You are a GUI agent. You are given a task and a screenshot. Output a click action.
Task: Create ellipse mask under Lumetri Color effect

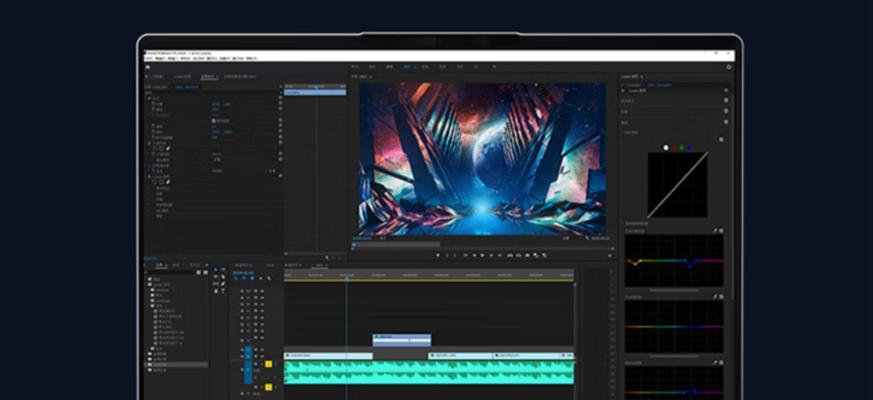click(x=155, y=182)
